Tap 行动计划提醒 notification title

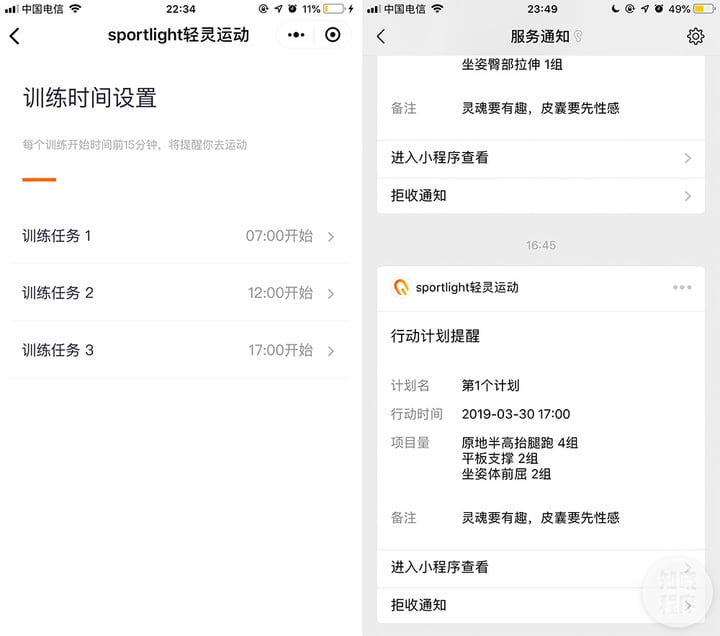435,336
